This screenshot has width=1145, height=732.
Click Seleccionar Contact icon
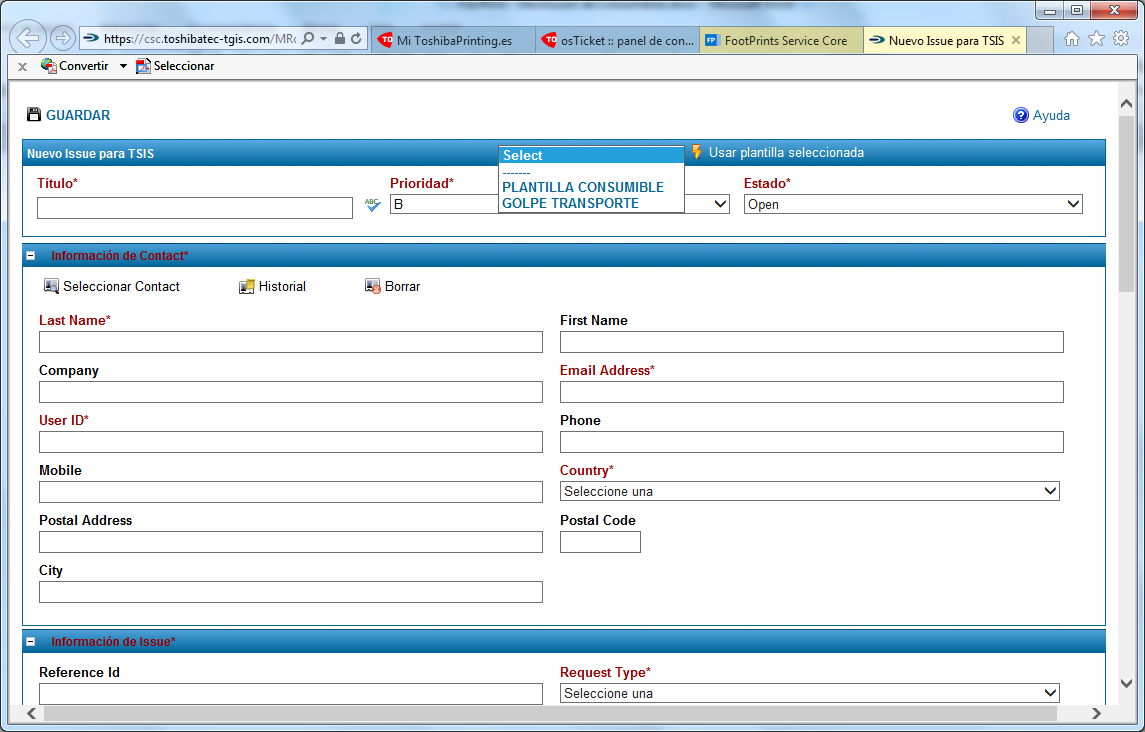(x=51, y=287)
